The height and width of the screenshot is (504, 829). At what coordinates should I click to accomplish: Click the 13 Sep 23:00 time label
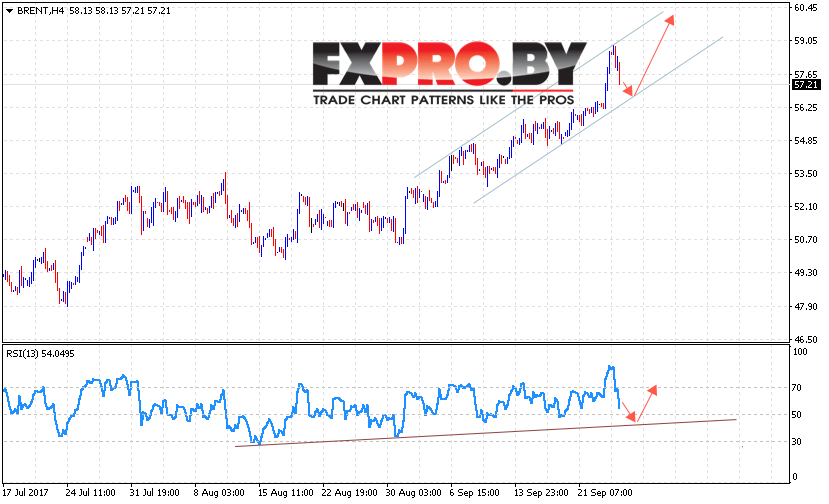pos(541,493)
